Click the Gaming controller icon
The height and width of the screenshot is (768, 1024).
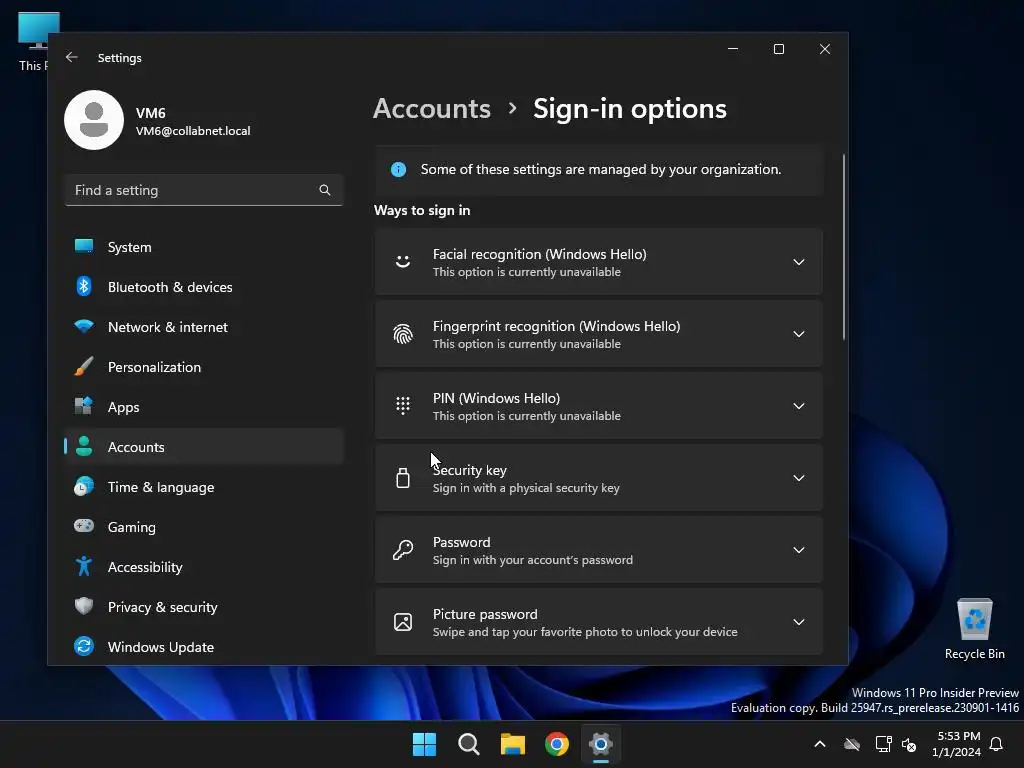point(84,526)
